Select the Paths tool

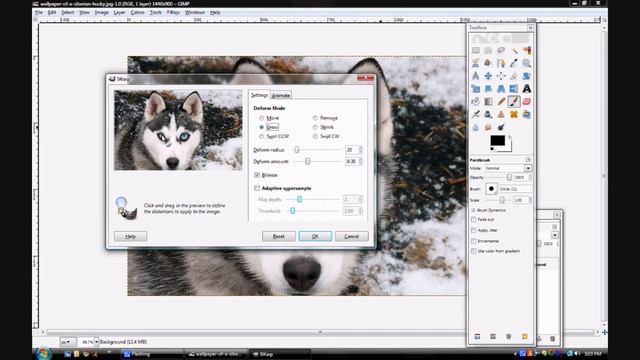501,63
